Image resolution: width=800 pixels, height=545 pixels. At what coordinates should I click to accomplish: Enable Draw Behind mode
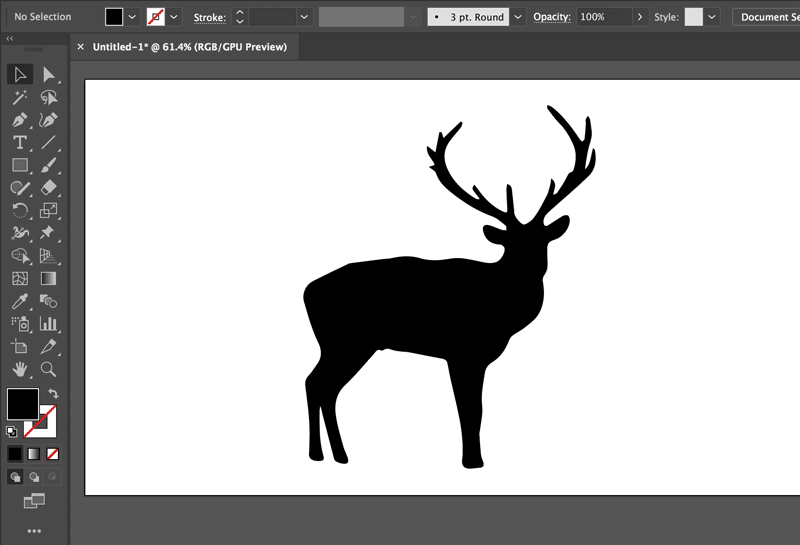34,477
